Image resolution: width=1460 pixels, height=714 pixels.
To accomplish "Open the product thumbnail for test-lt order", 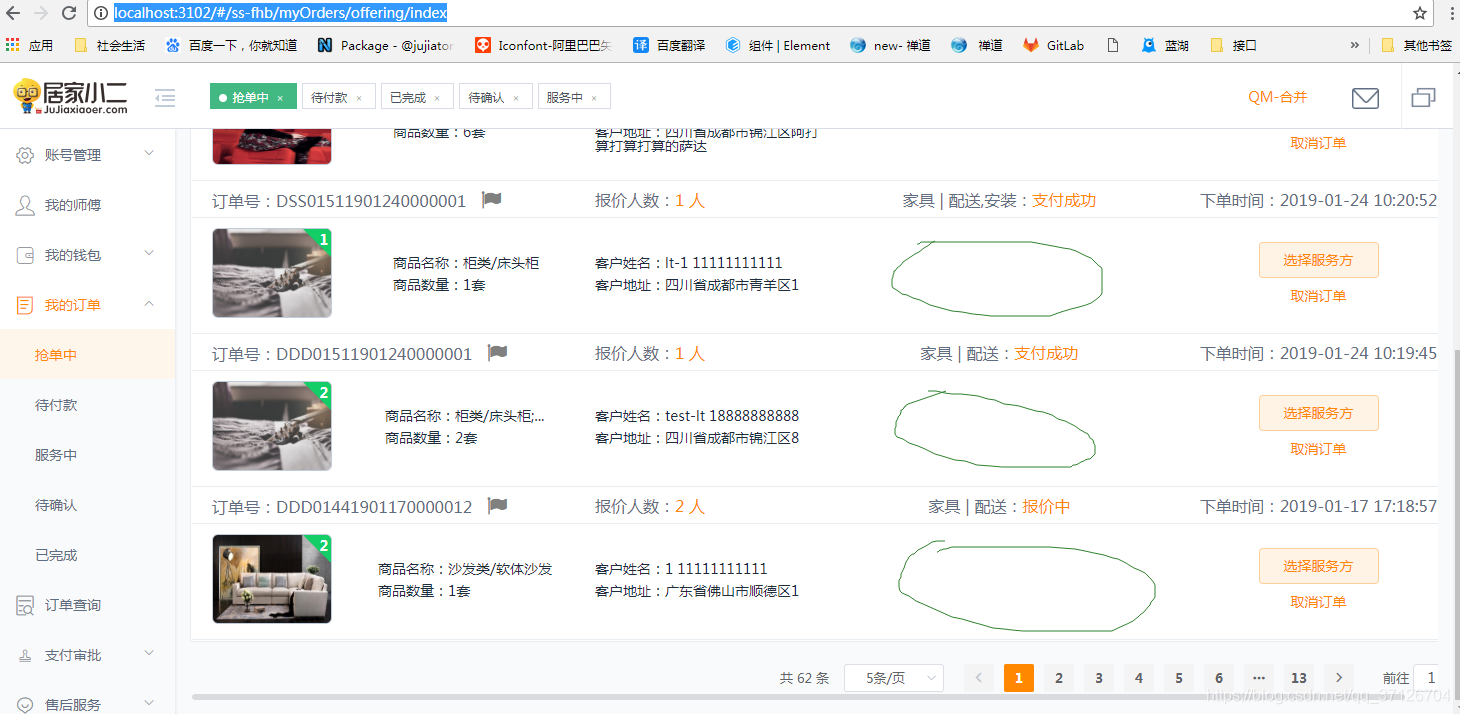I will coord(272,426).
